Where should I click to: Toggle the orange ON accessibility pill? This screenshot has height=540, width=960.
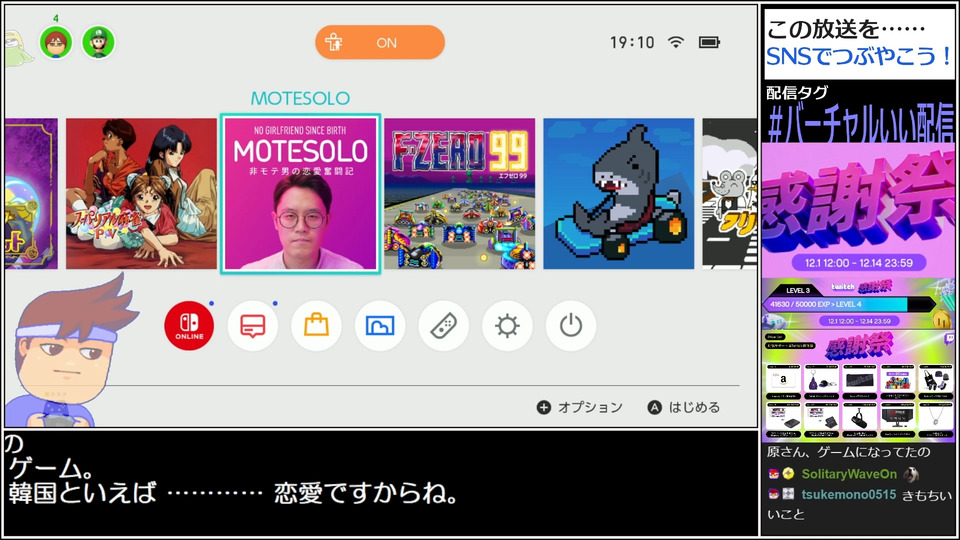point(380,42)
